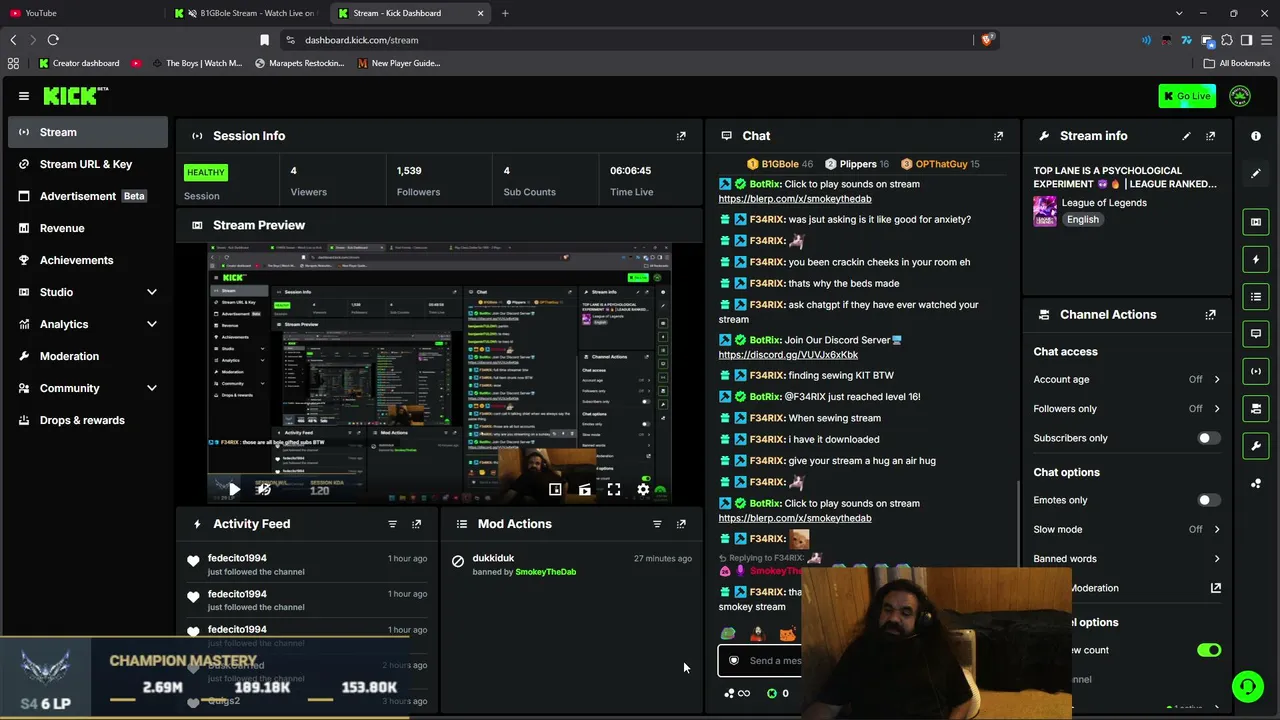The image size is (1280, 720).
Task: Go to the Moderation sidebar page
Action: [x=88, y=356]
